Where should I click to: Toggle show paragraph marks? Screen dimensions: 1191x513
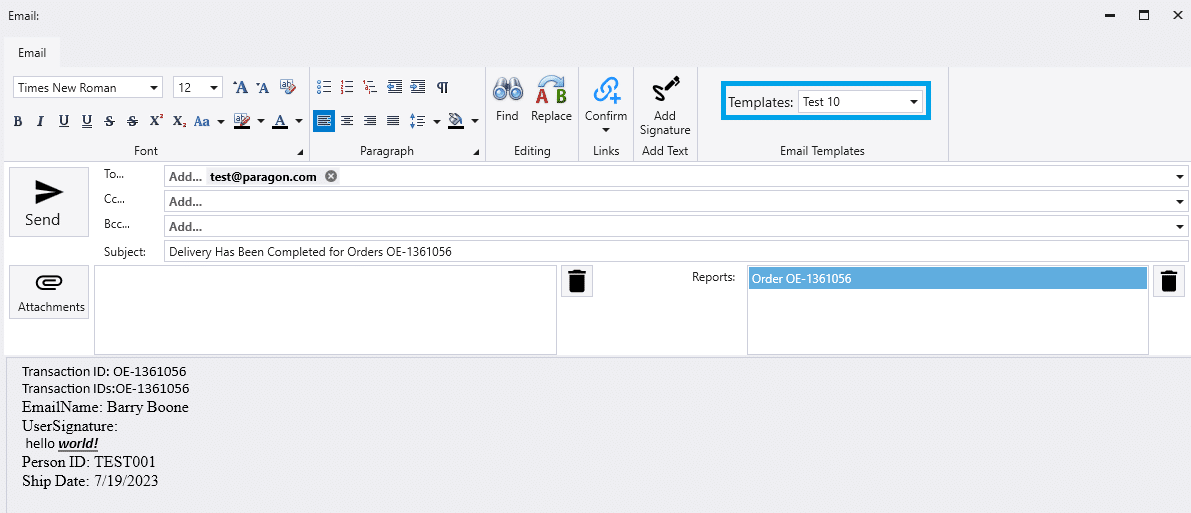pyautogui.click(x=442, y=87)
